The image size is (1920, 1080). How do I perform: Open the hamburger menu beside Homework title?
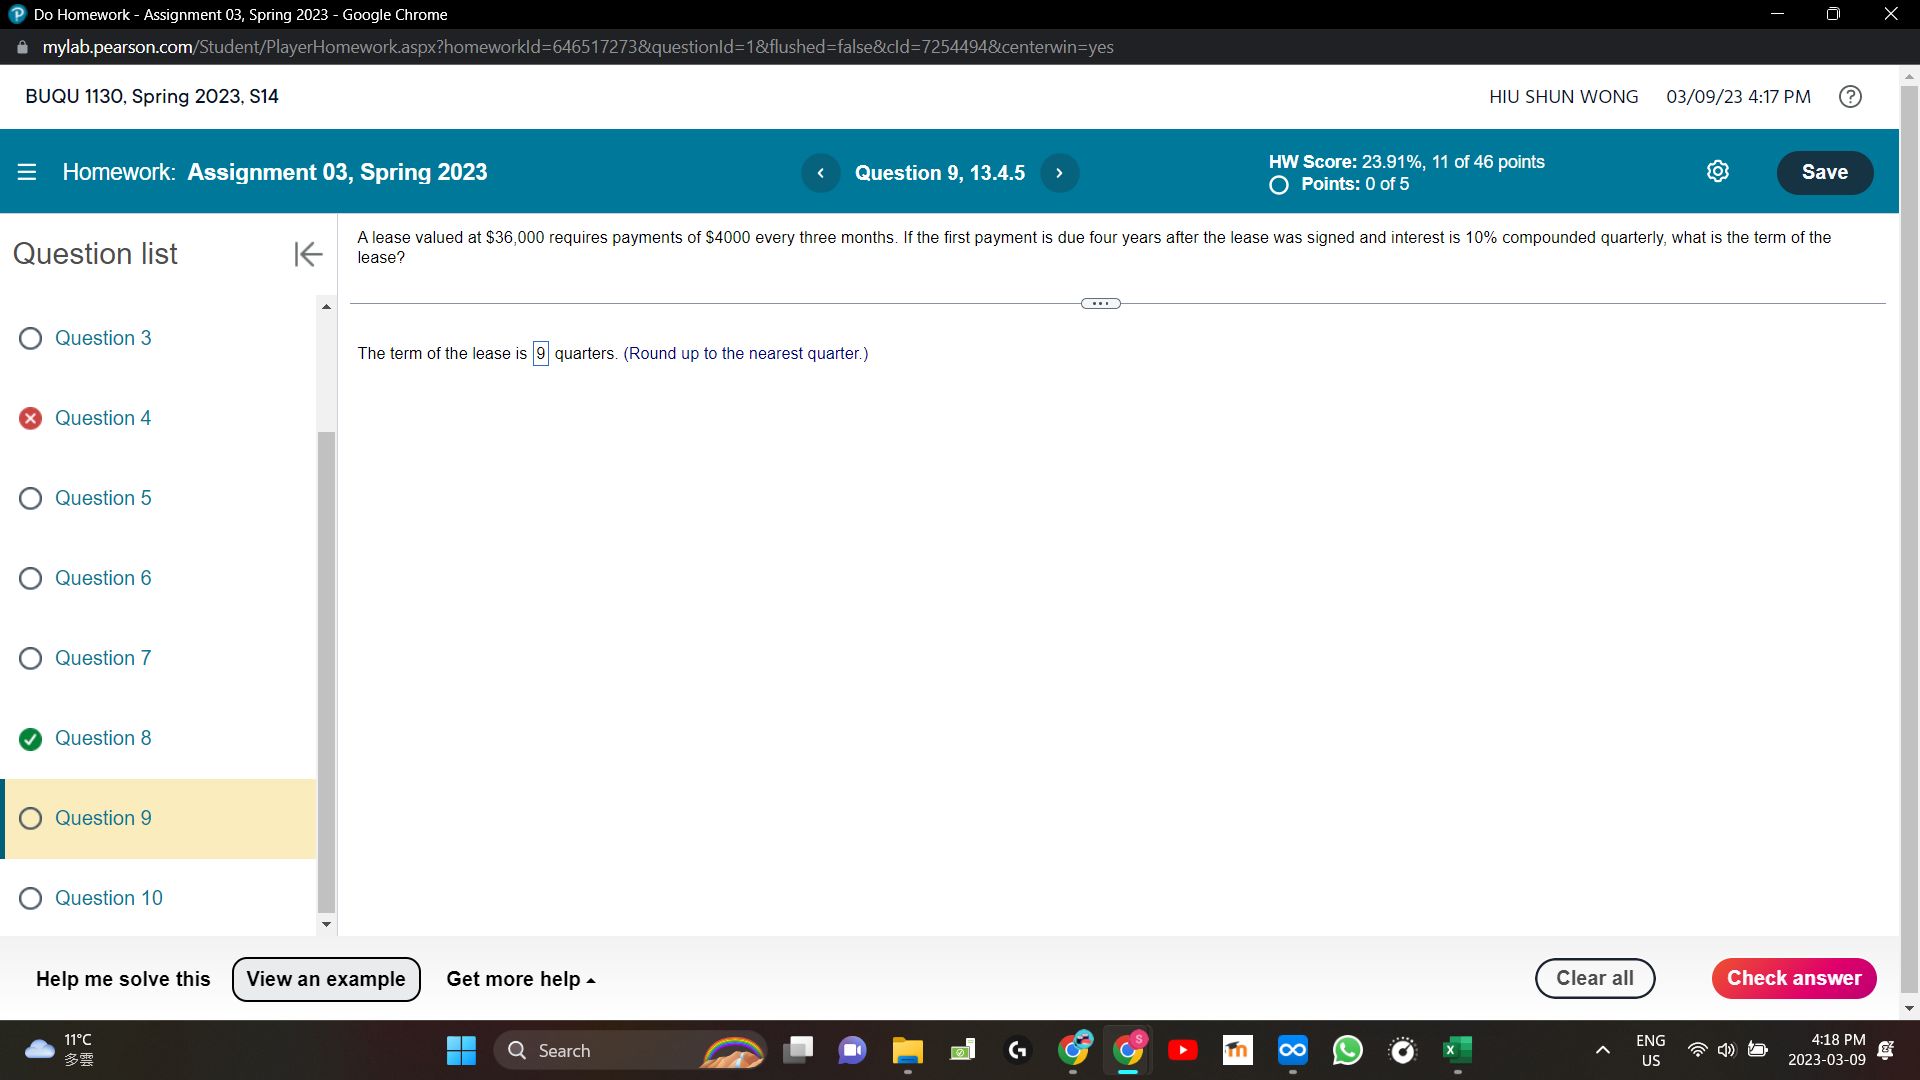pyautogui.click(x=27, y=172)
